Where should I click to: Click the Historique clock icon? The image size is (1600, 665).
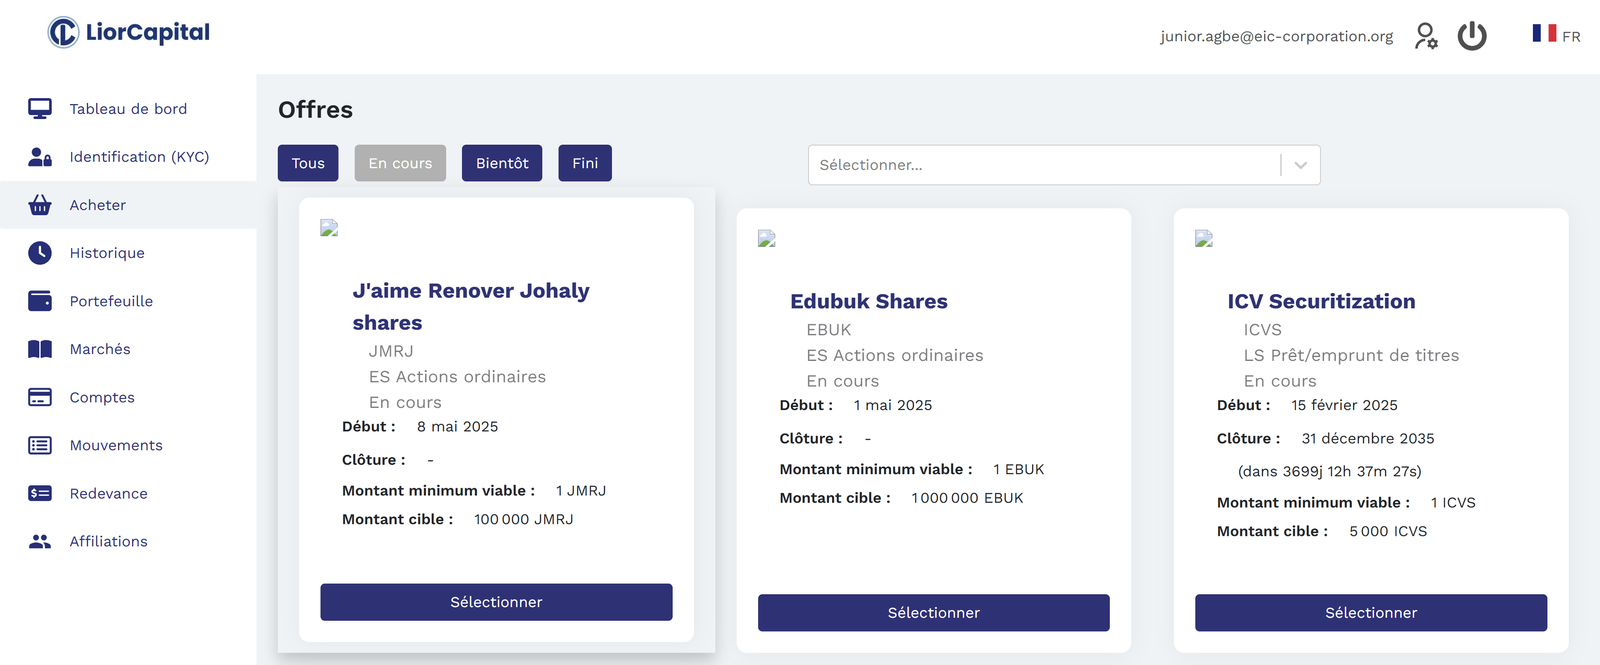pos(40,253)
